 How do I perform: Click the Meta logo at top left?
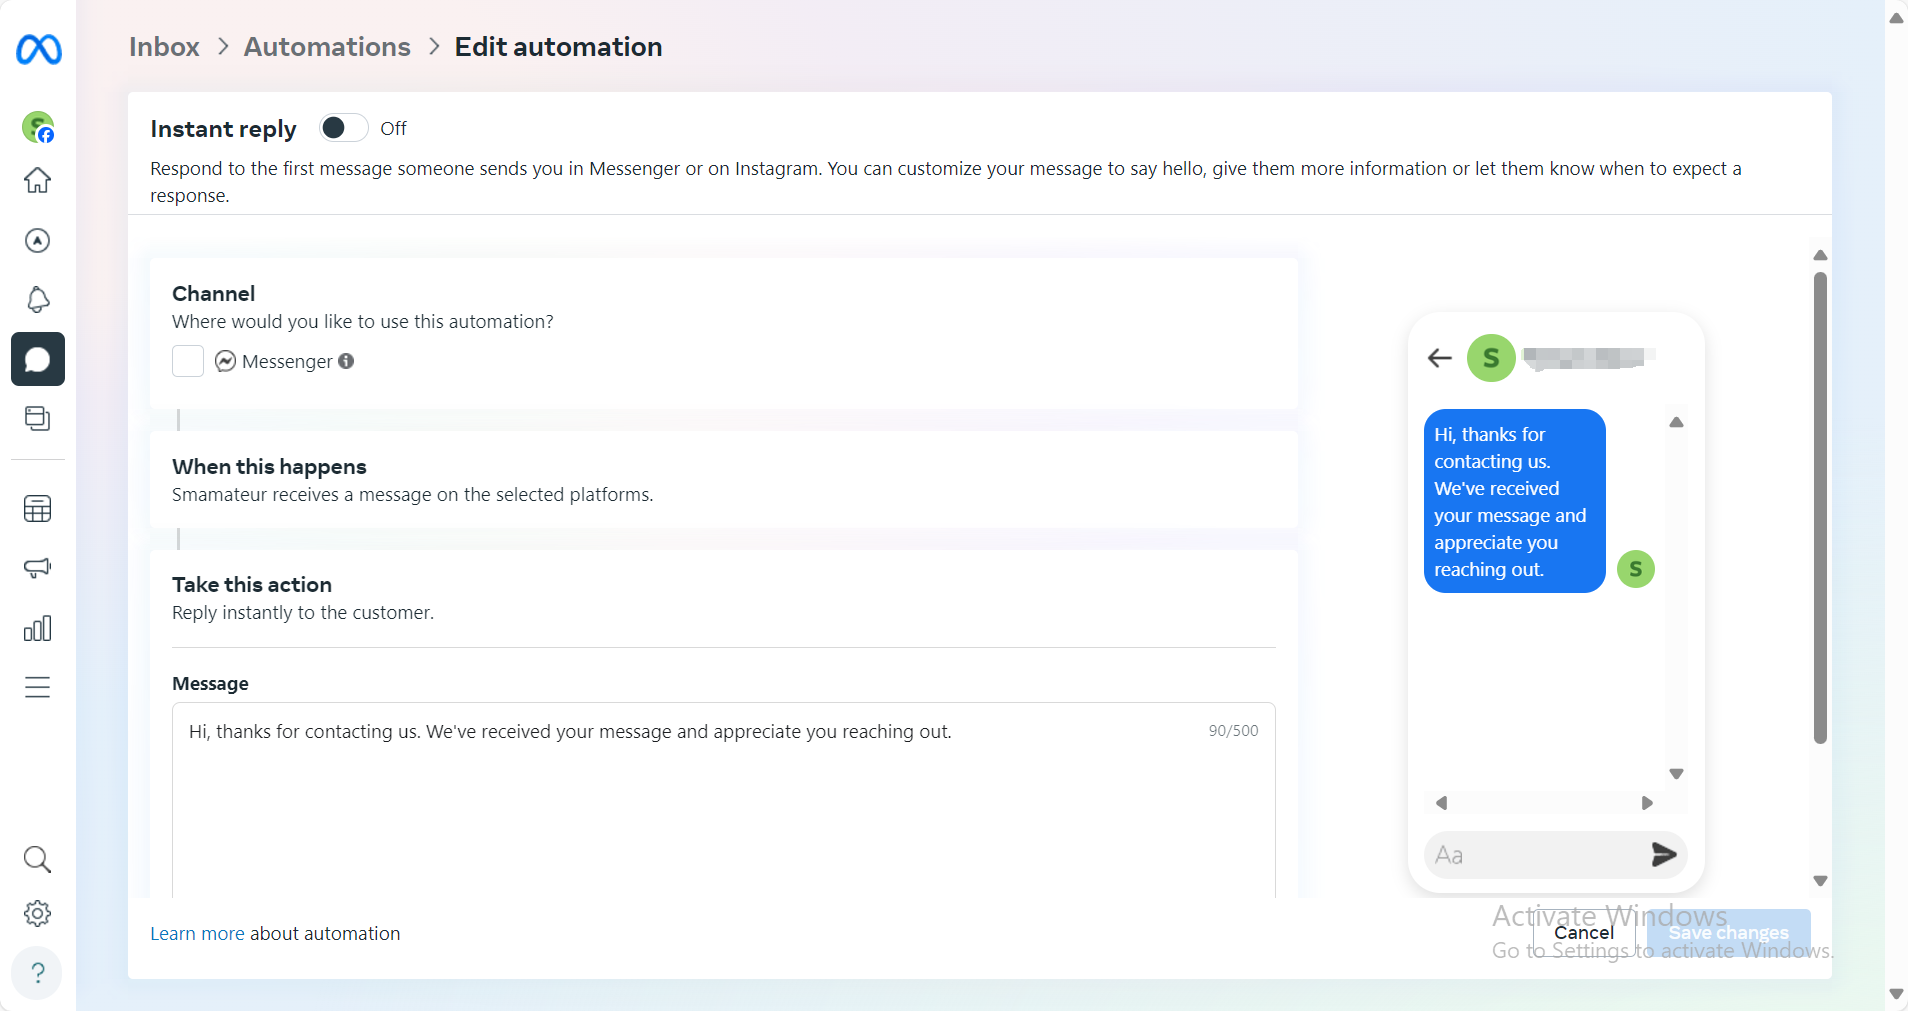(x=37, y=50)
